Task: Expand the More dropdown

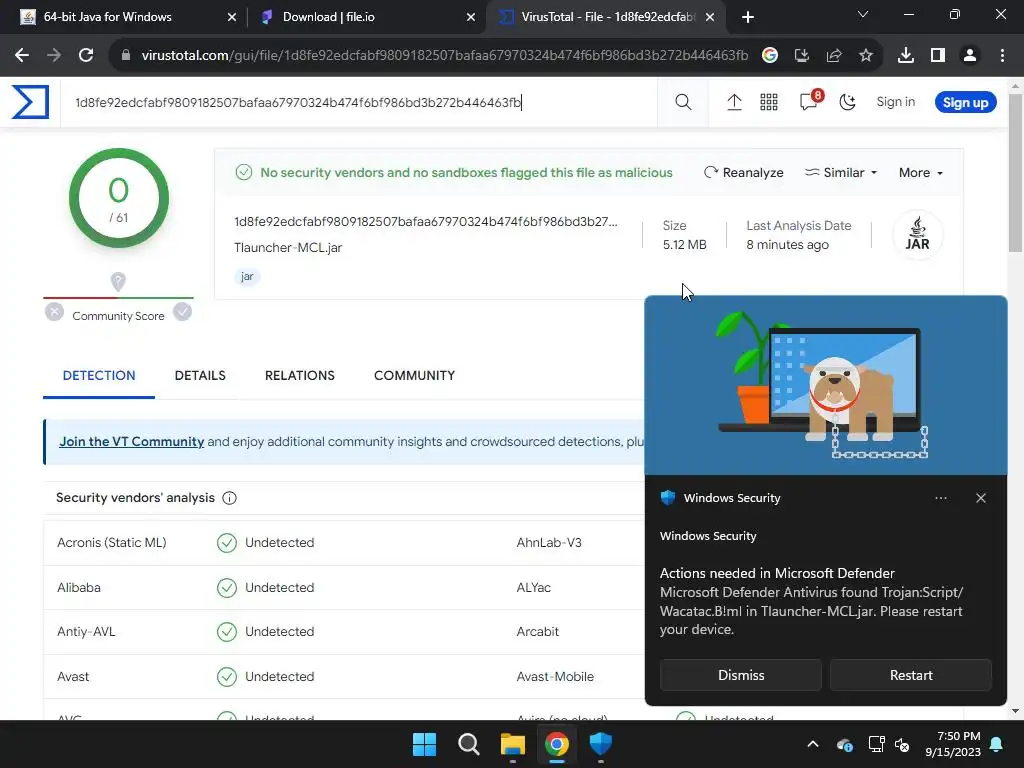Action: 921,172
